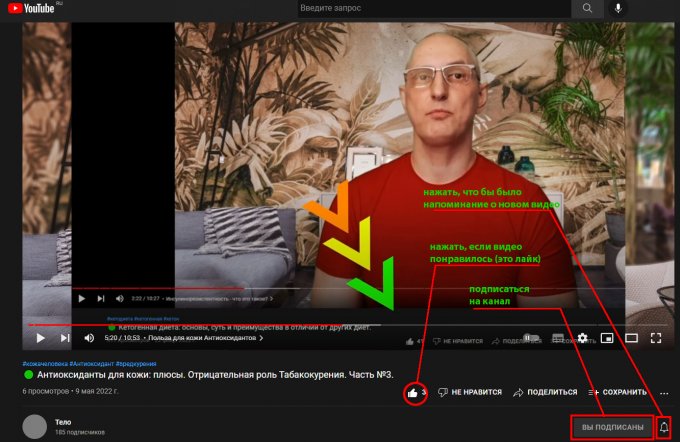This screenshot has width=680, height=442.
Task: Open player settings gear
Action: [x=580, y=338]
